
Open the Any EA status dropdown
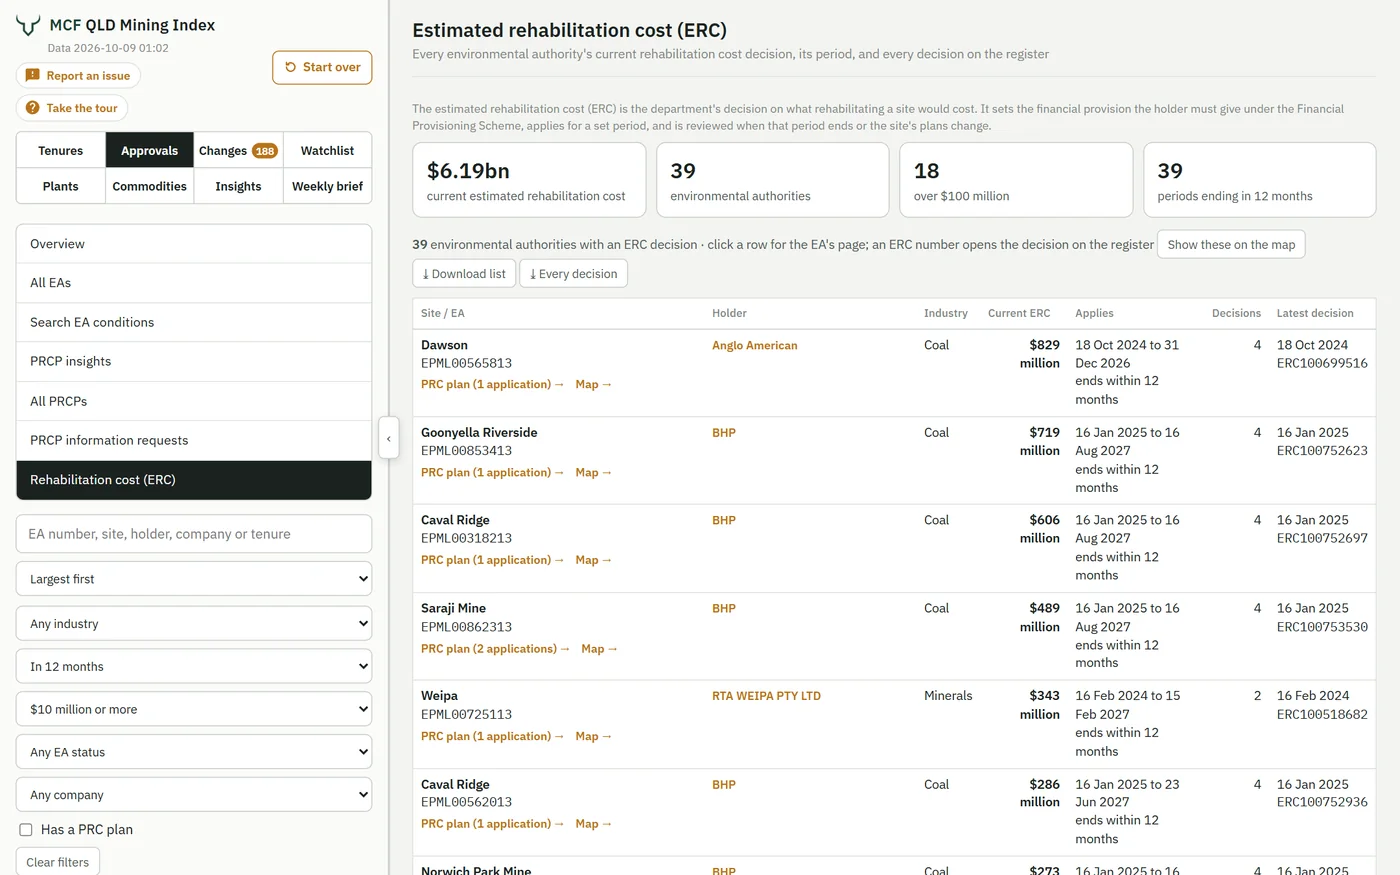(x=194, y=752)
